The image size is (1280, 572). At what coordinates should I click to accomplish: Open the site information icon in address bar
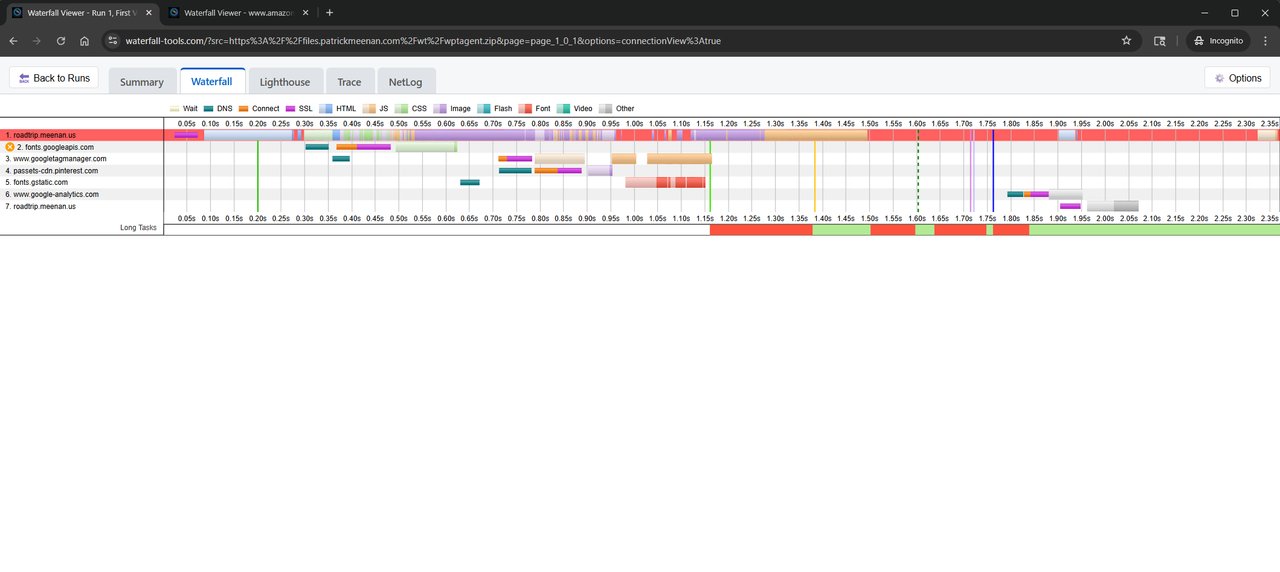(113, 41)
